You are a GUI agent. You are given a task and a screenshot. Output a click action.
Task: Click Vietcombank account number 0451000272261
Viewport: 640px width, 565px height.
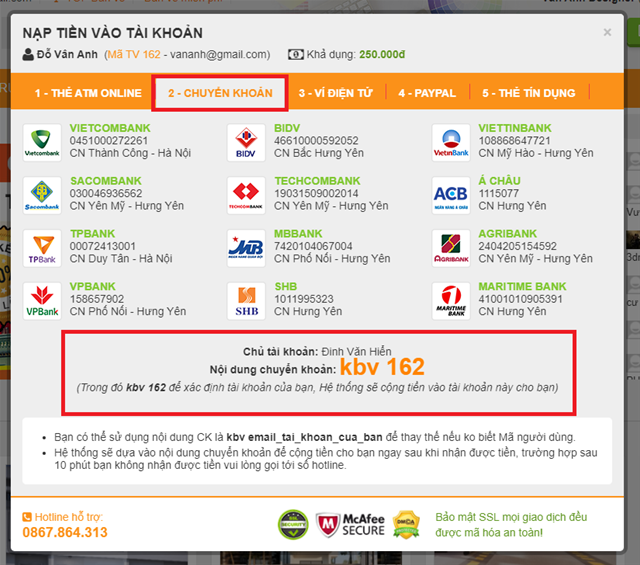108,141
